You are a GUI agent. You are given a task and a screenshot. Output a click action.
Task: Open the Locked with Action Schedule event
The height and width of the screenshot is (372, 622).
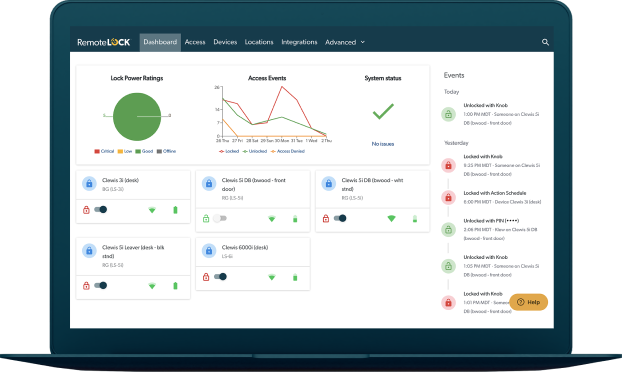tap(495, 193)
